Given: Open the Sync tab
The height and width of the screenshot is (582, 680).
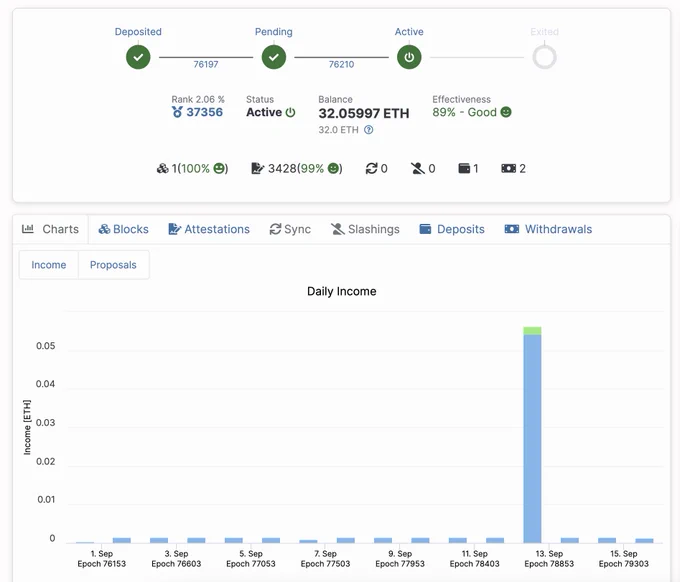Looking at the screenshot, I should [290, 229].
